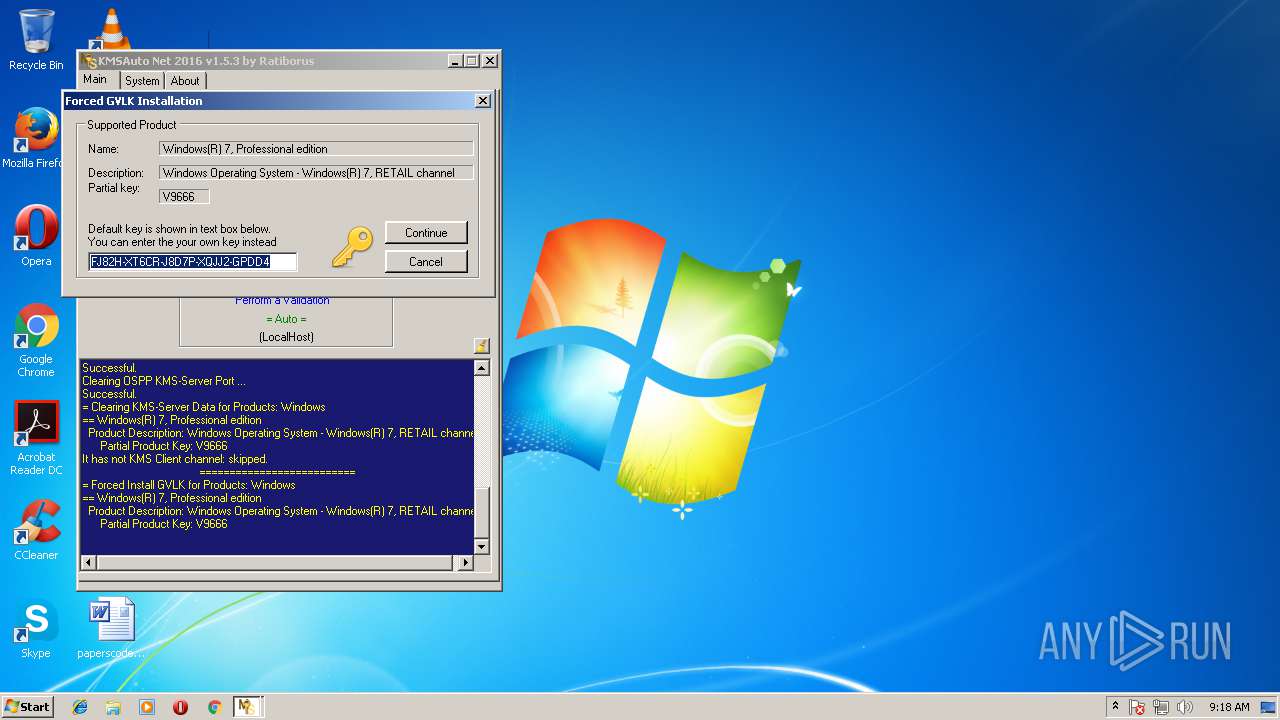Click the yellow key icon in dialog

(352, 246)
